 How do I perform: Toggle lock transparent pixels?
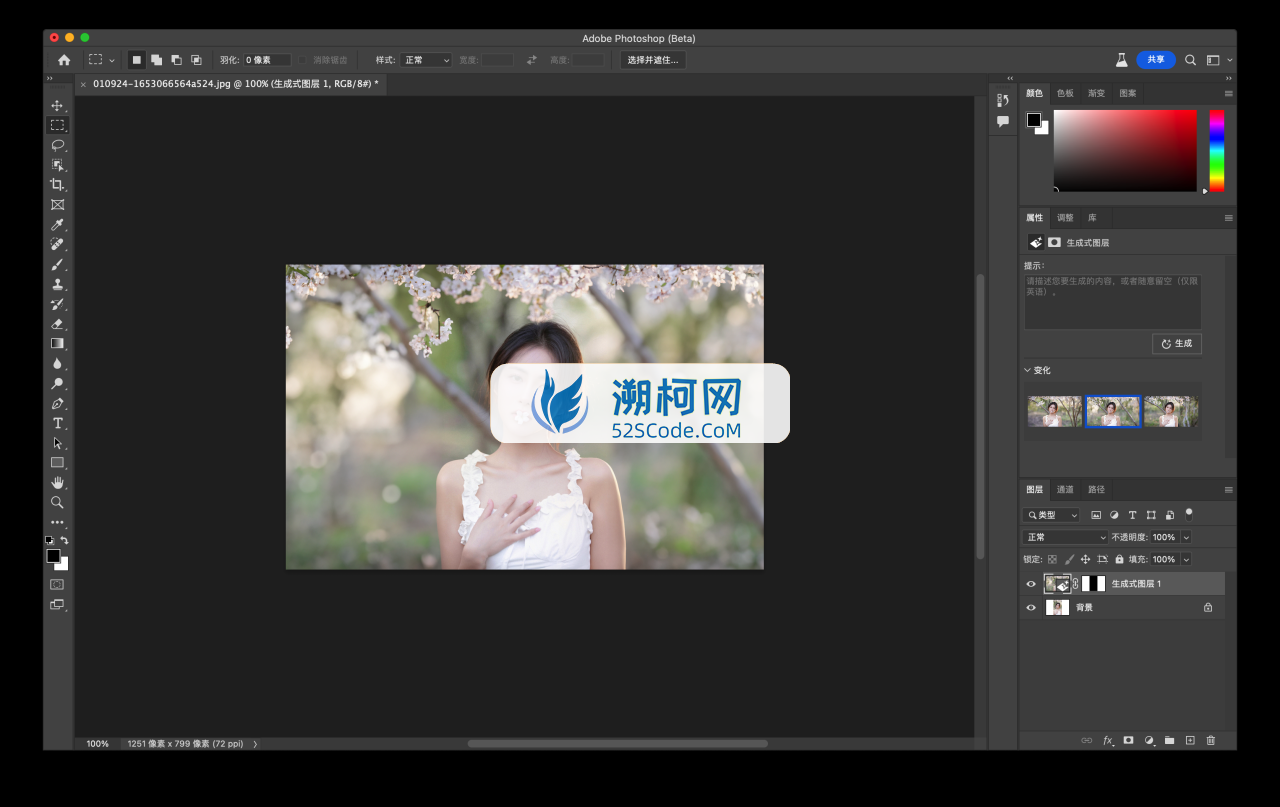tap(1052, 560)
